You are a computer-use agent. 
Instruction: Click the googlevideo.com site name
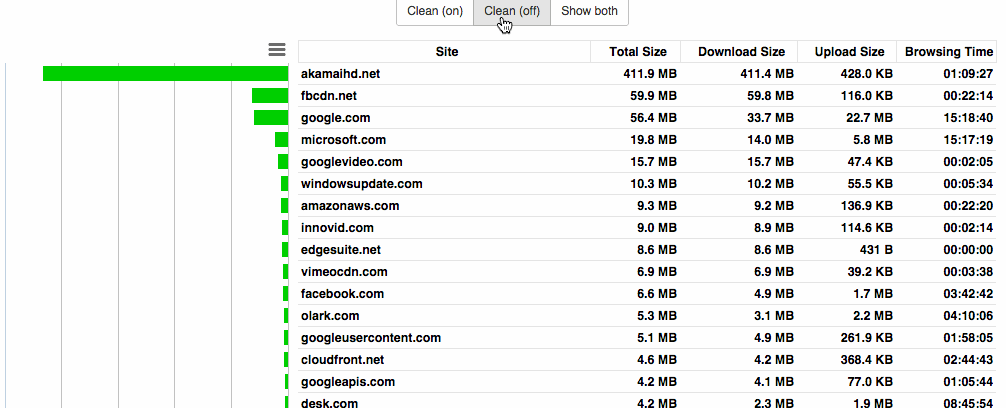click(x=351, y=162)
